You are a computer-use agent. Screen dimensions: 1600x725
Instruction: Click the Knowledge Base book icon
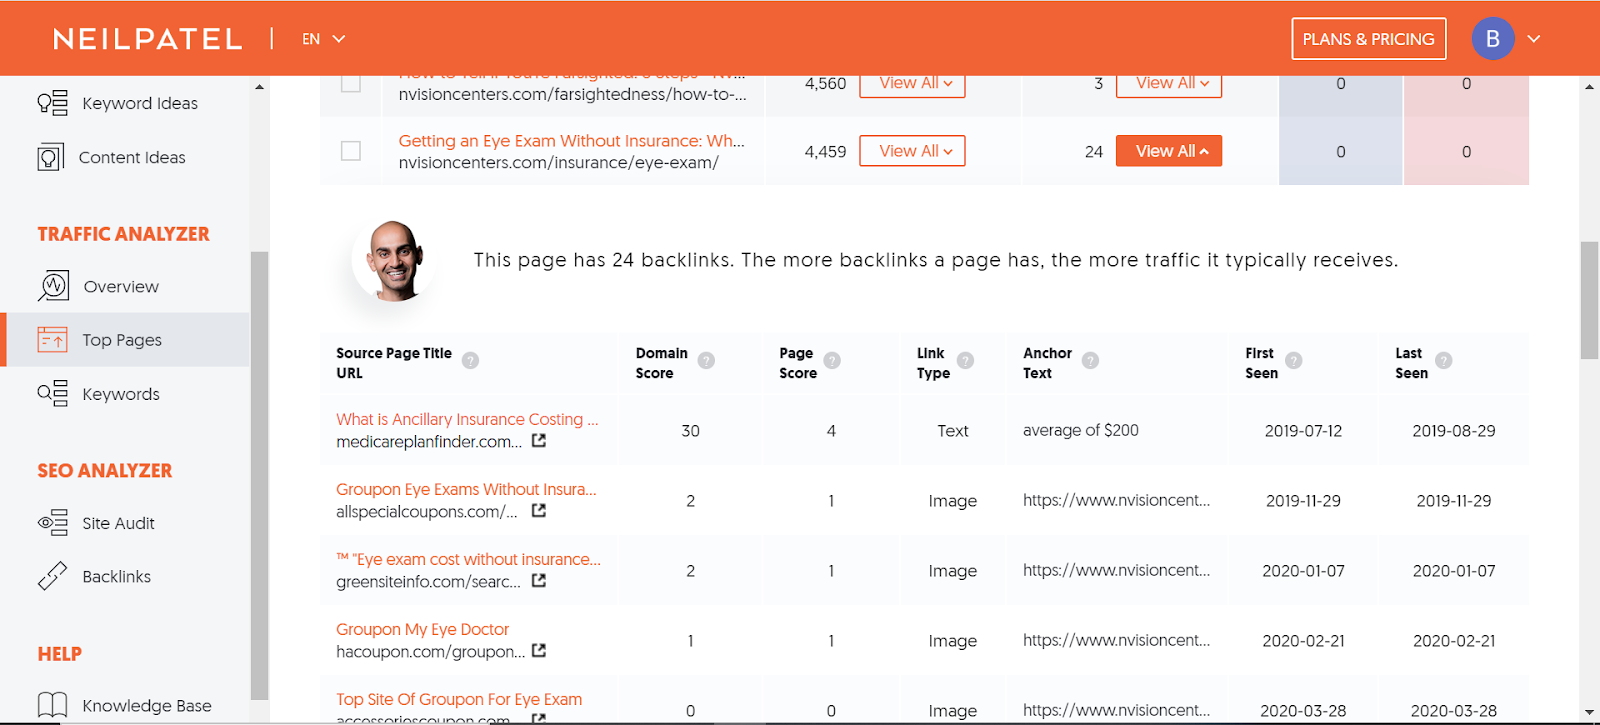click(x=52, y=705)
